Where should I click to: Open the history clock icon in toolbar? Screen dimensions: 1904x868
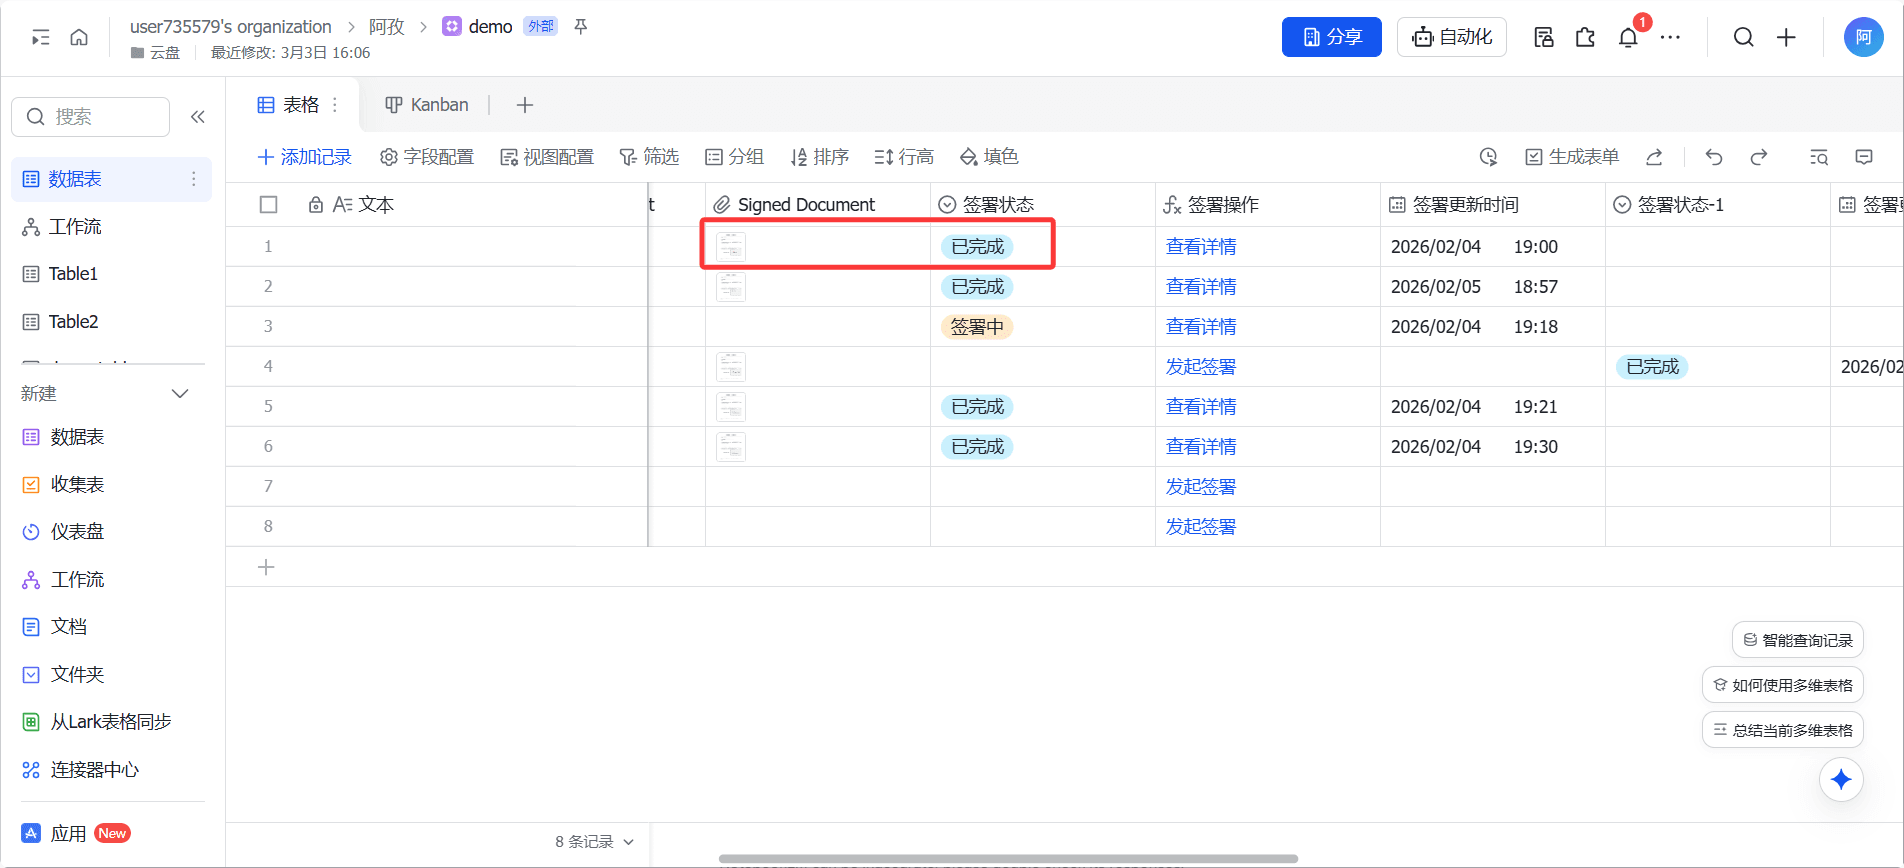(1488, 157)
